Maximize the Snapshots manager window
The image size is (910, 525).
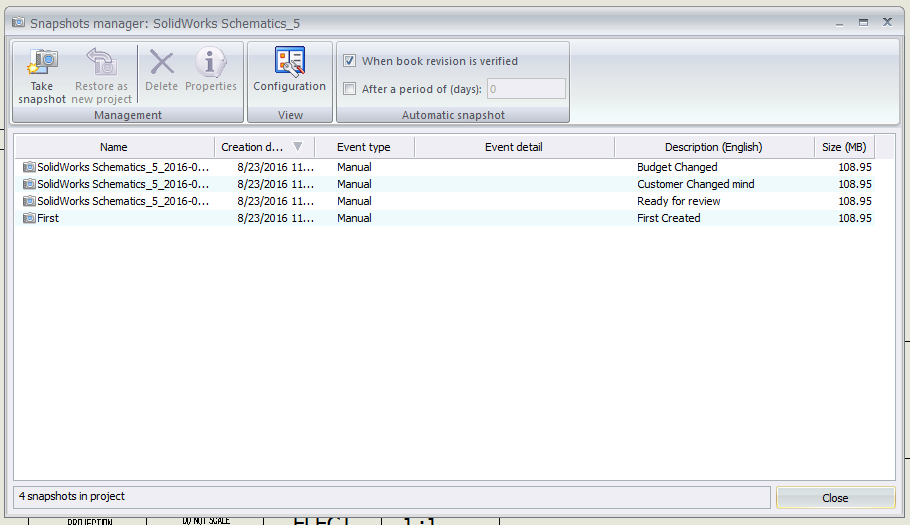(864, 22)
